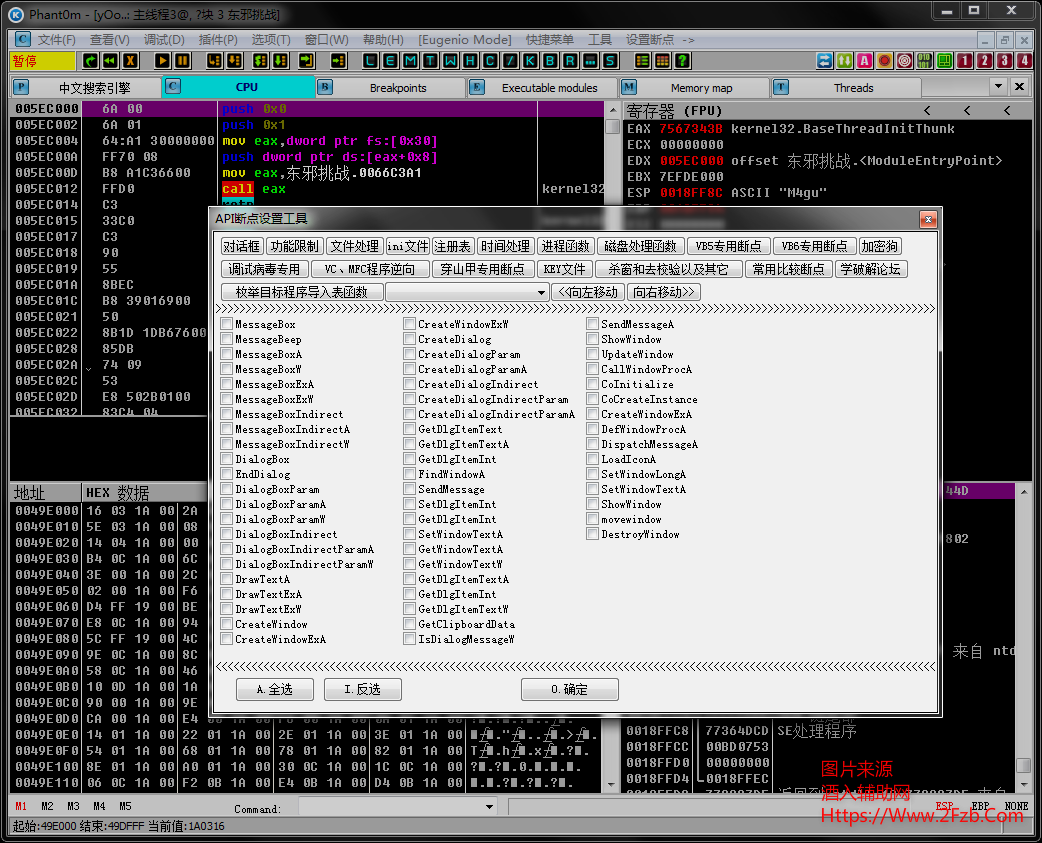
Task: Click the A.全选 select all button
Action: pyautogui.click(x=275, y=690)
